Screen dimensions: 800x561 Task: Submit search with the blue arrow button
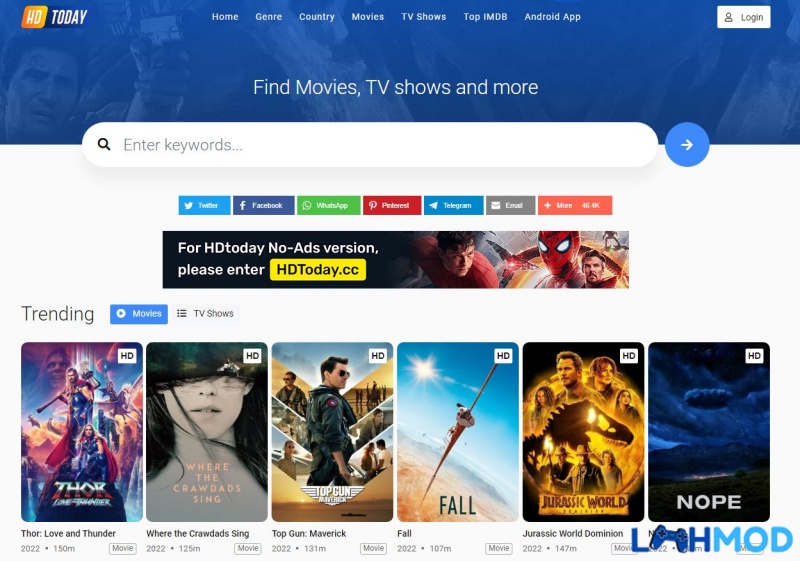[x=687, y=144]
